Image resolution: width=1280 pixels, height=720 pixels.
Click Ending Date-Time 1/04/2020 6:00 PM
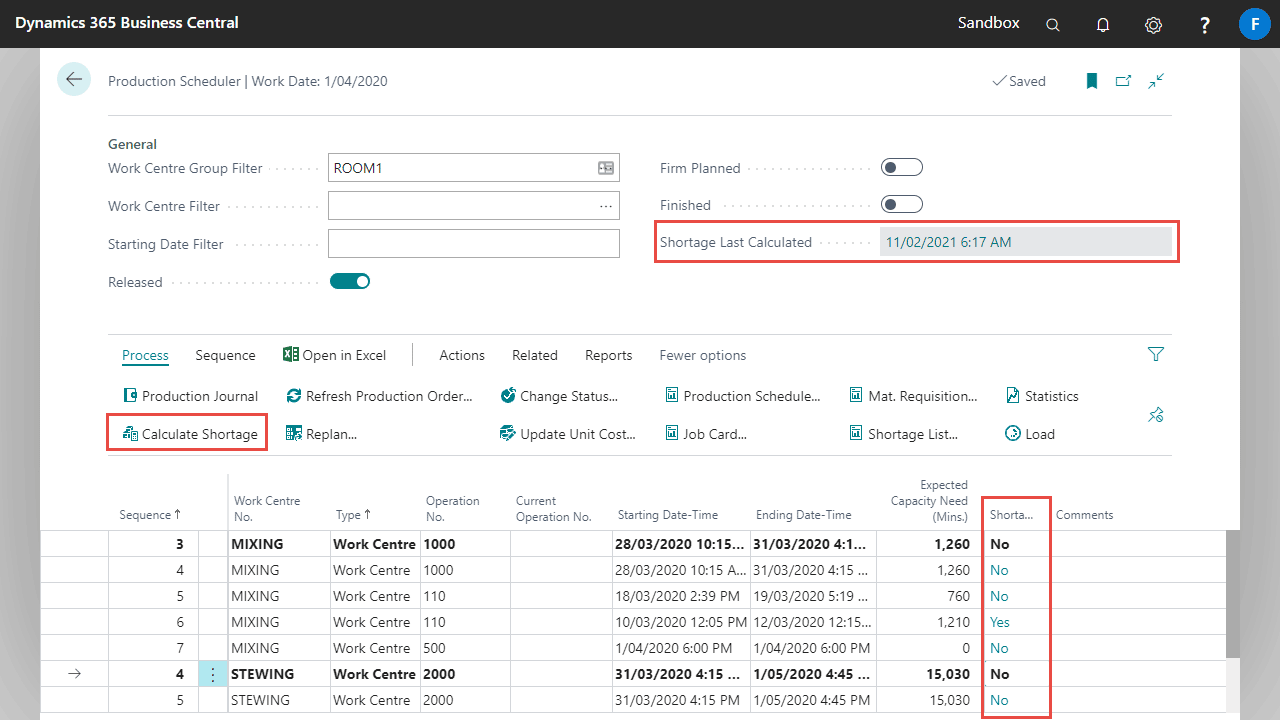point(813,648)
